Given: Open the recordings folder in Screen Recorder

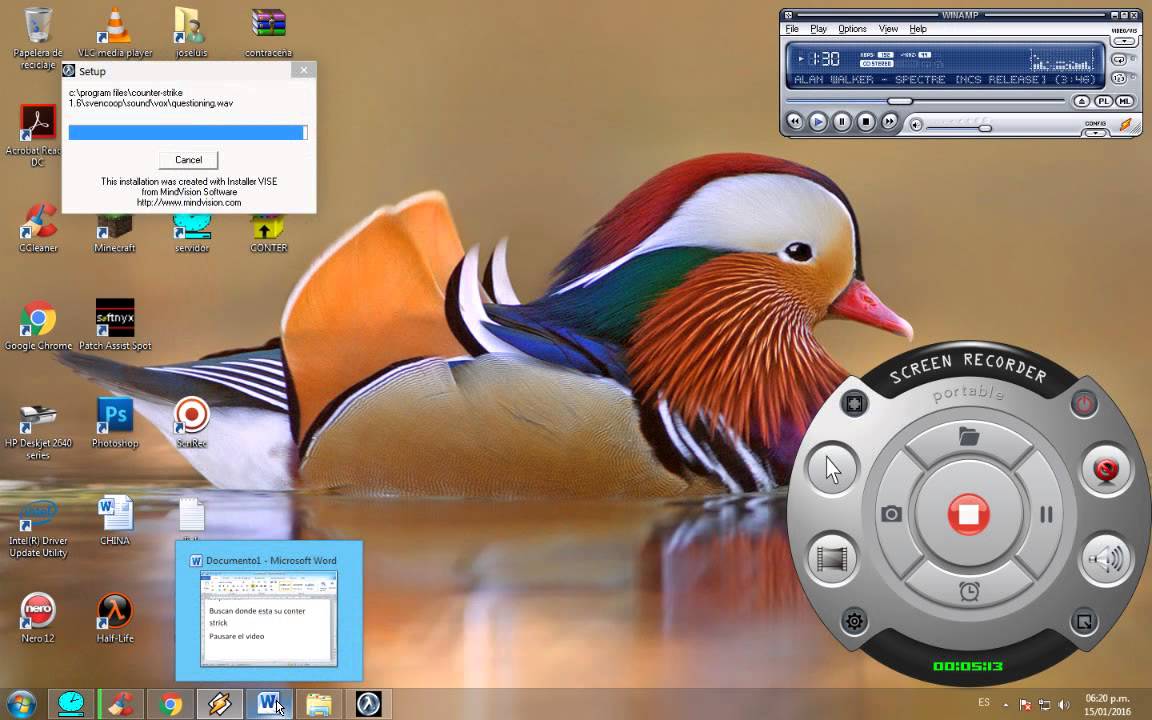Looking at the screenshot, I should click(969, 437).
